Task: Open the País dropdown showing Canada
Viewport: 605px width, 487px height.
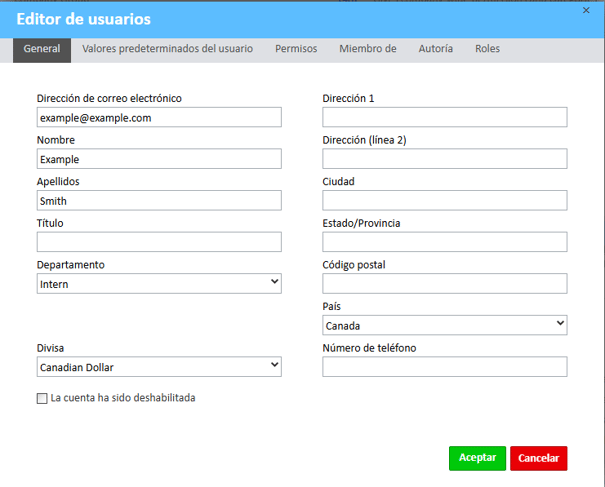Action: (444, 325)
